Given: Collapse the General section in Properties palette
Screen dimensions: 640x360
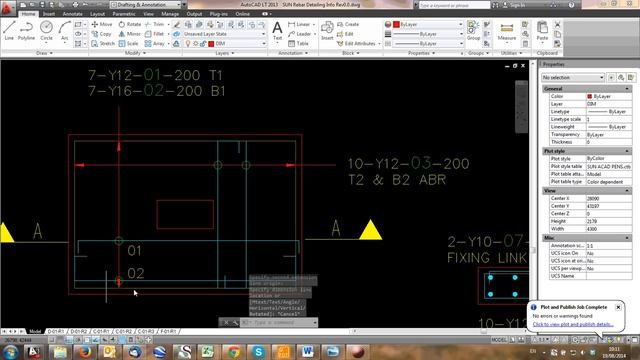Looking at the screenshot, I should [627, 89].
